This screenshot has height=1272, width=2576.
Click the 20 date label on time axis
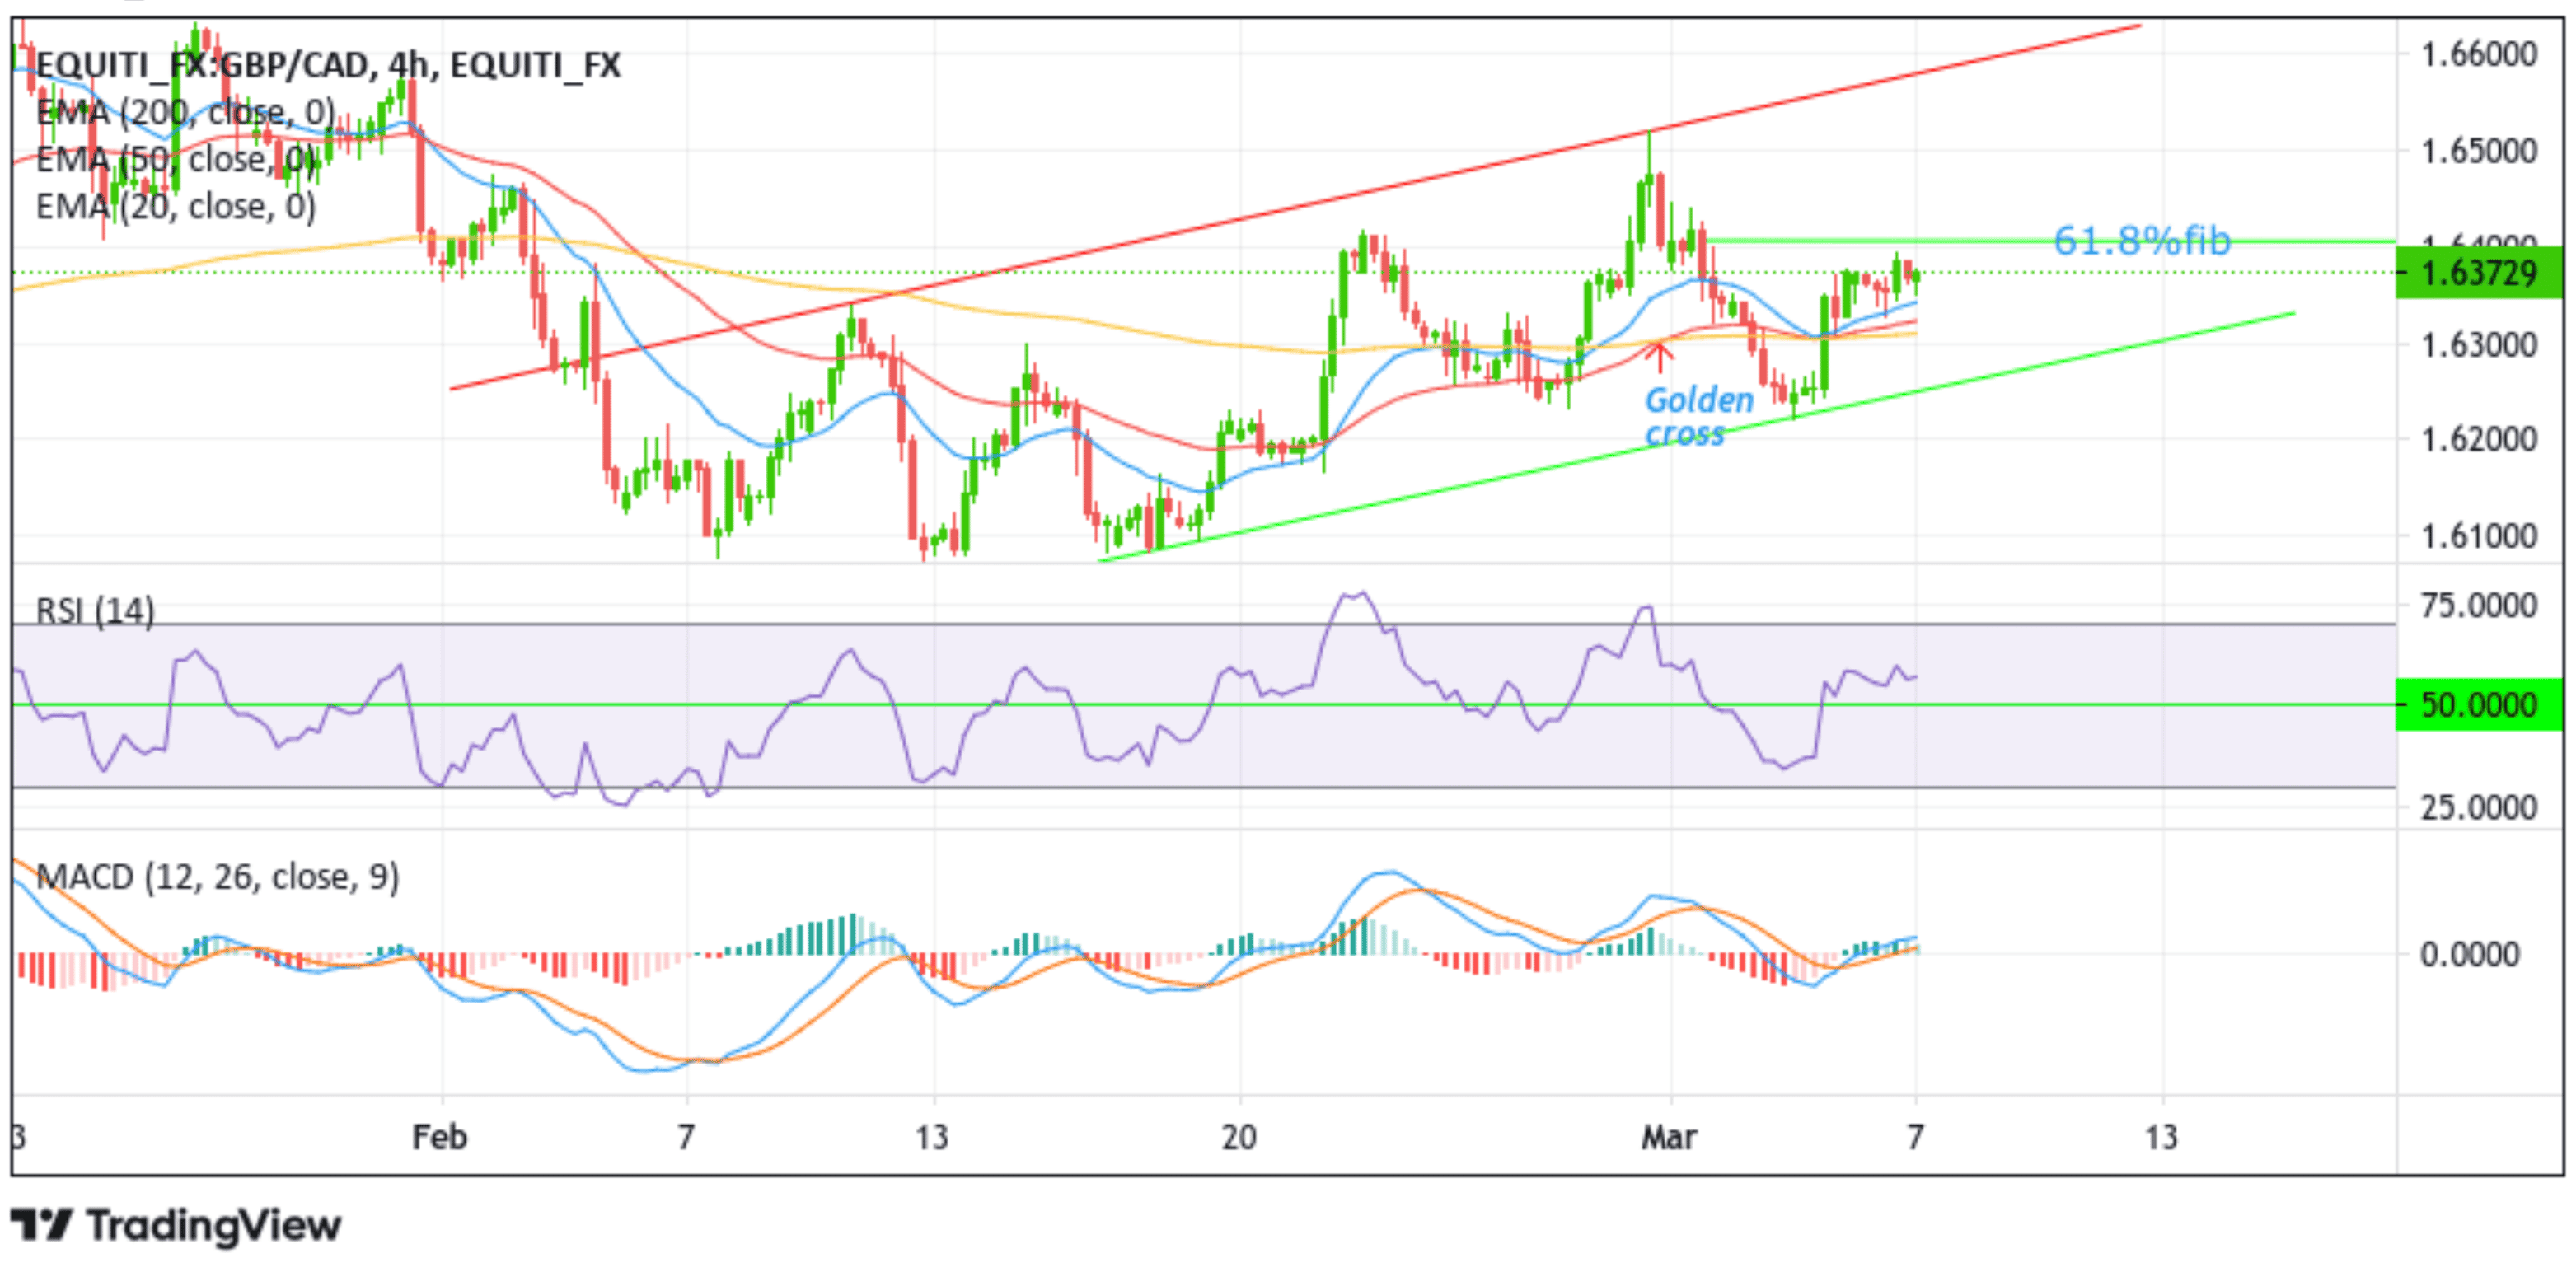[1239, 1137]
